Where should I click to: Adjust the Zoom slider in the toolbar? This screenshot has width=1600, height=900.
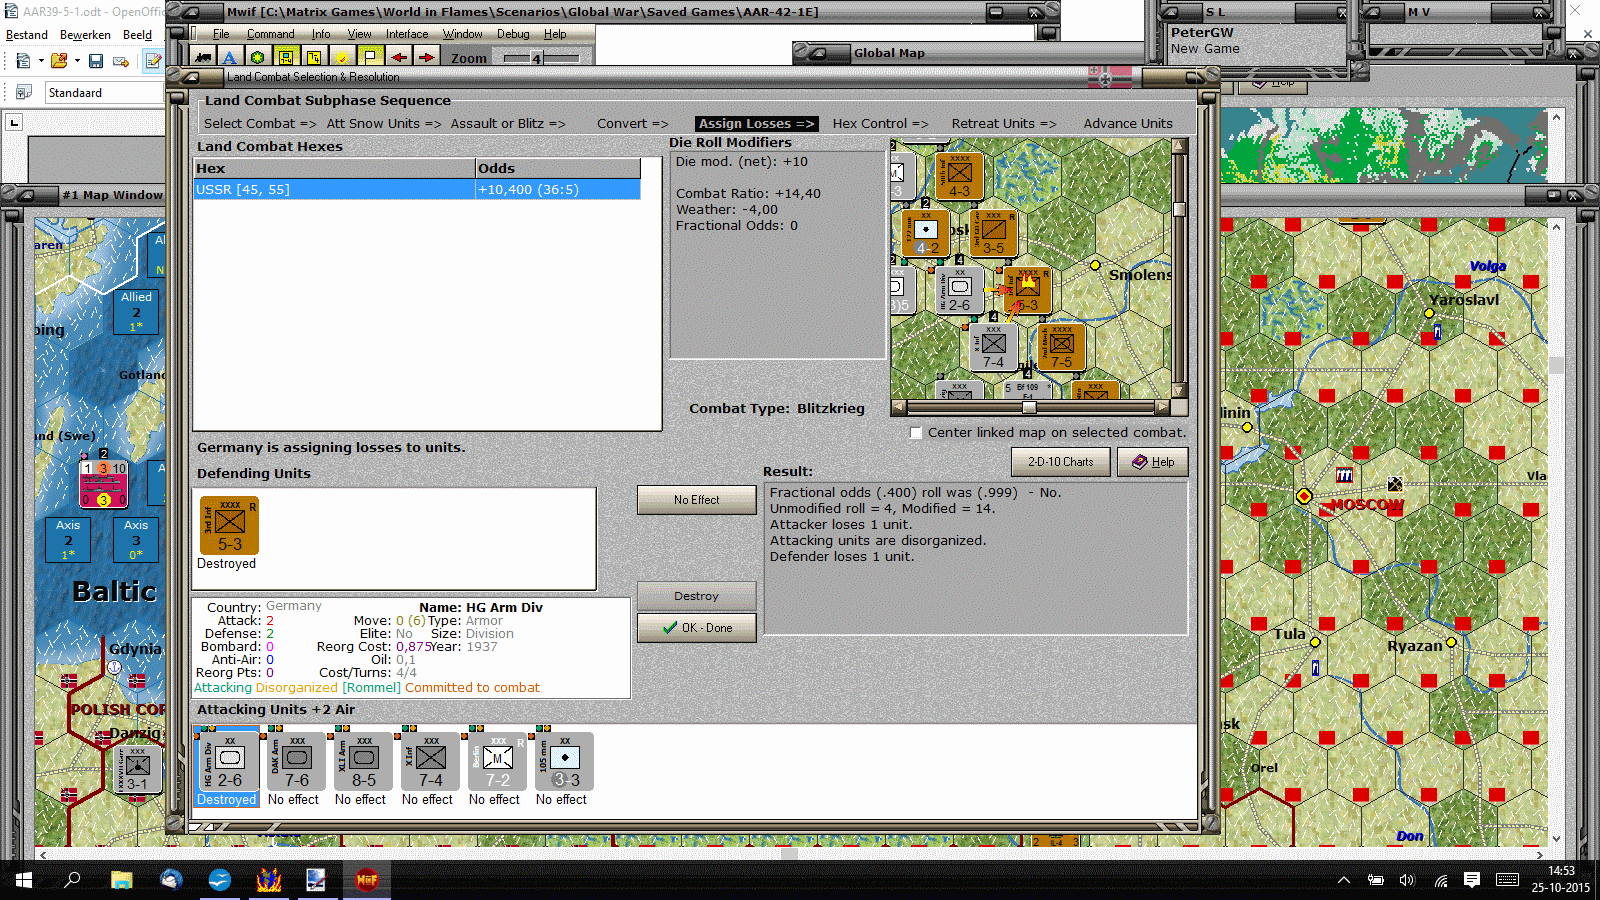coord(541,58)
